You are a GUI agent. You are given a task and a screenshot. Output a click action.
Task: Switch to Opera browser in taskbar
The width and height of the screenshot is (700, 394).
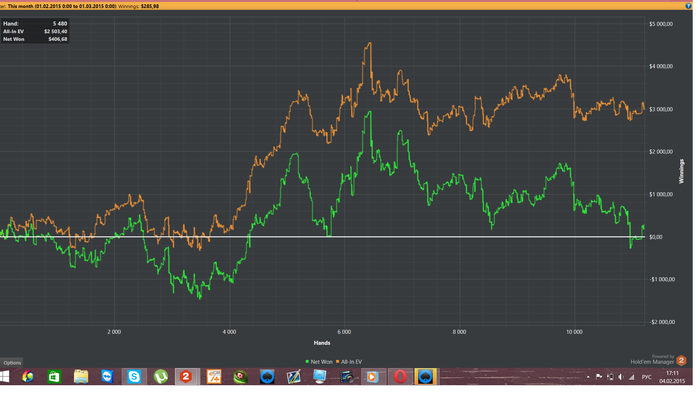point(400,377)
